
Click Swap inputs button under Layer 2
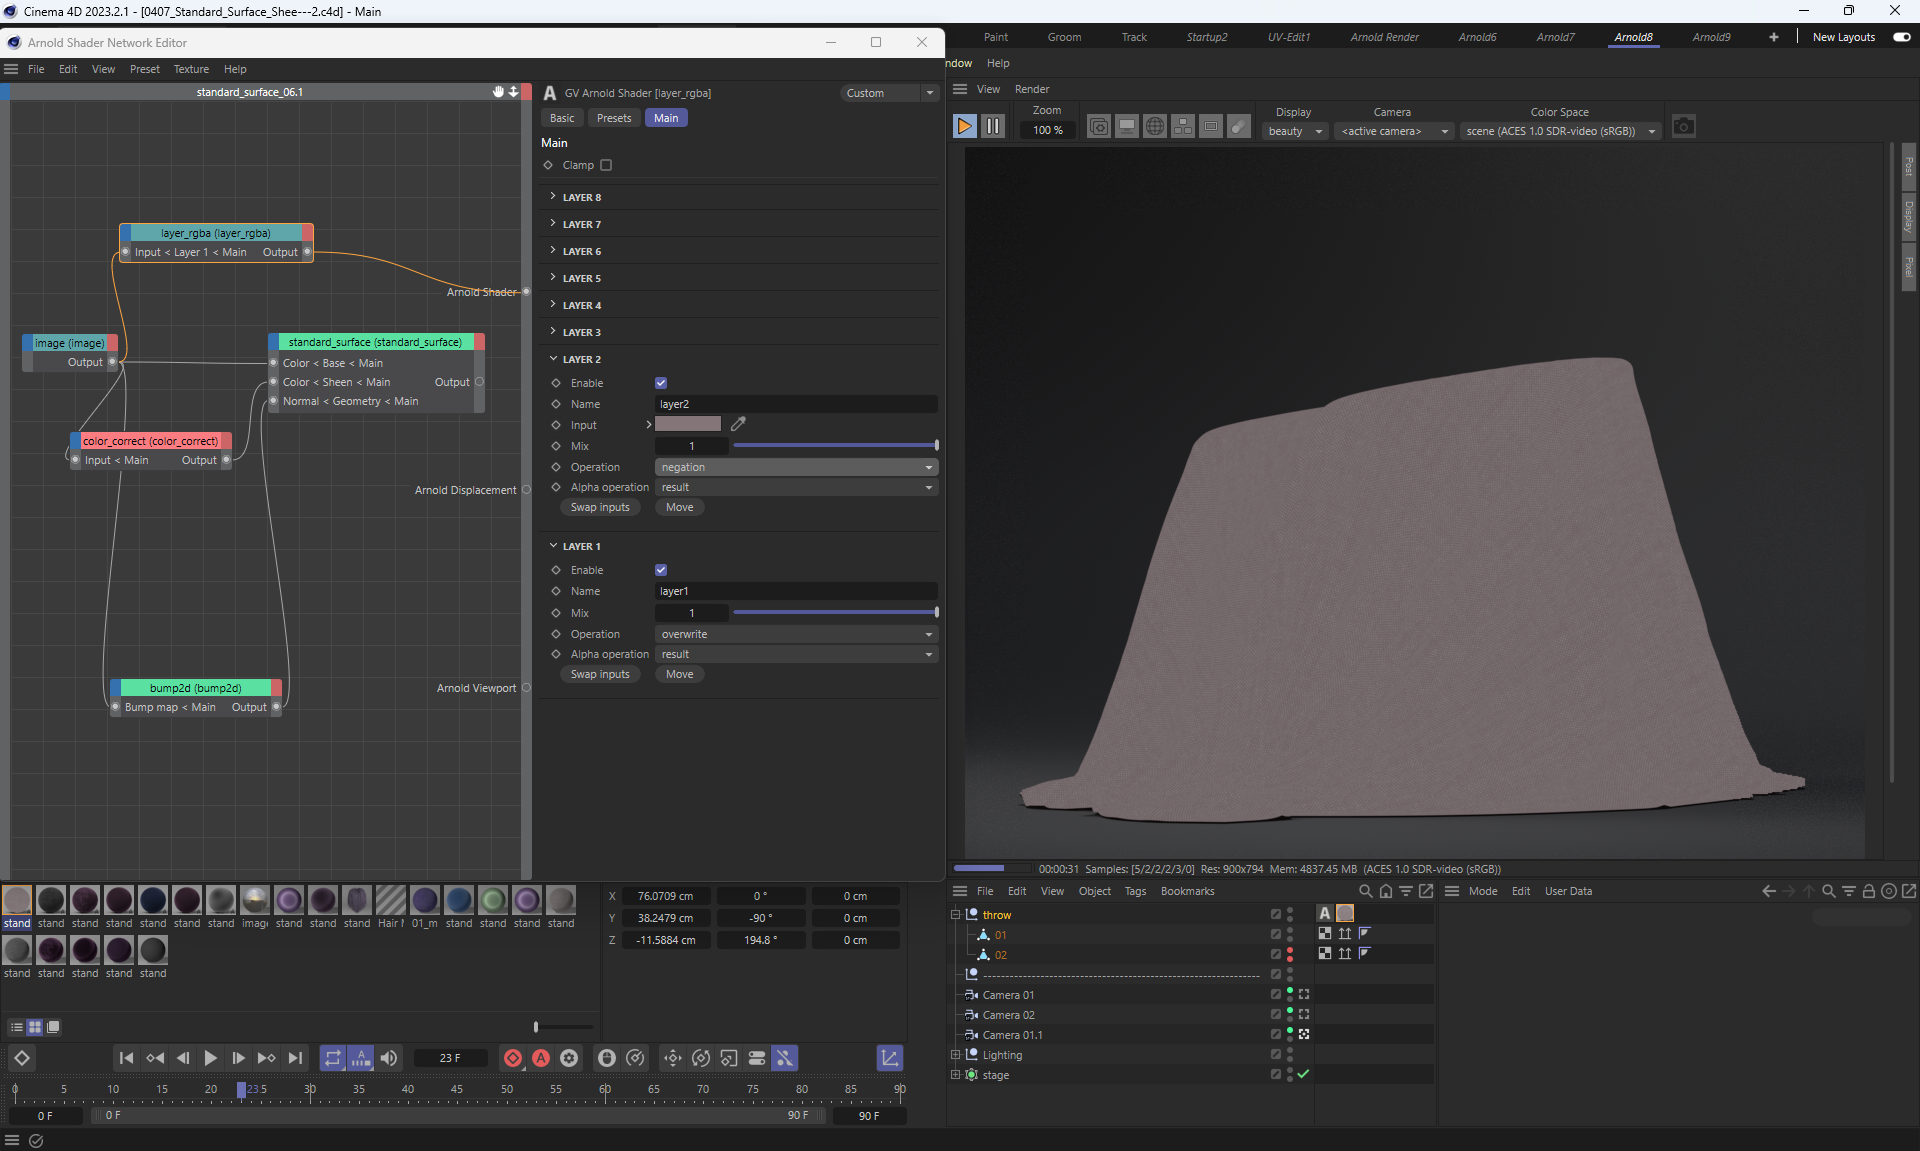click(x=600, y=507)
